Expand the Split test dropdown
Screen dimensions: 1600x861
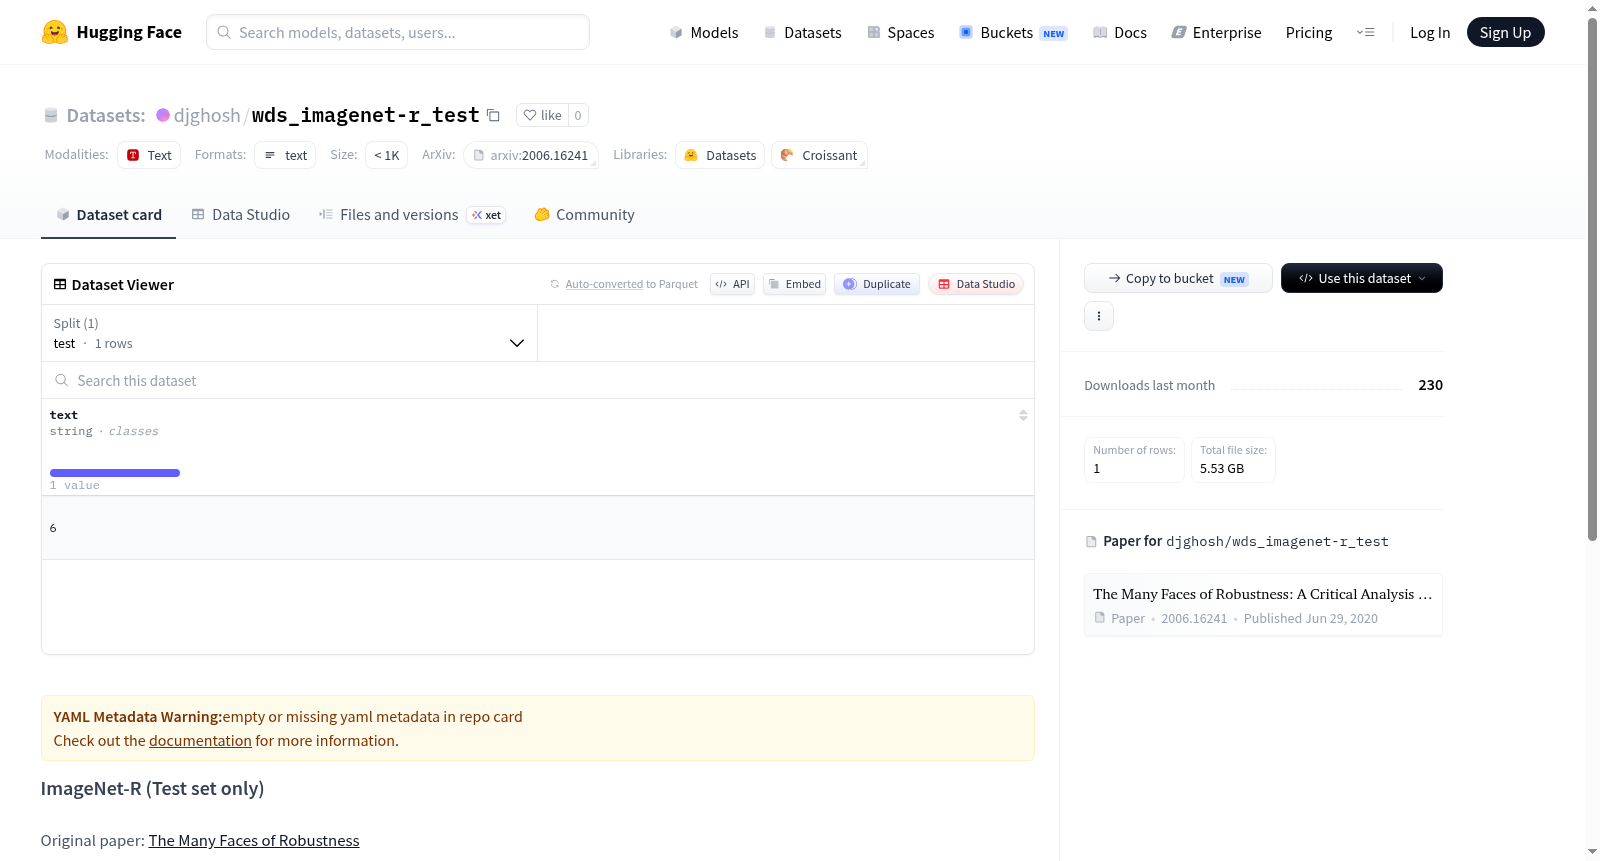(289, 333)
